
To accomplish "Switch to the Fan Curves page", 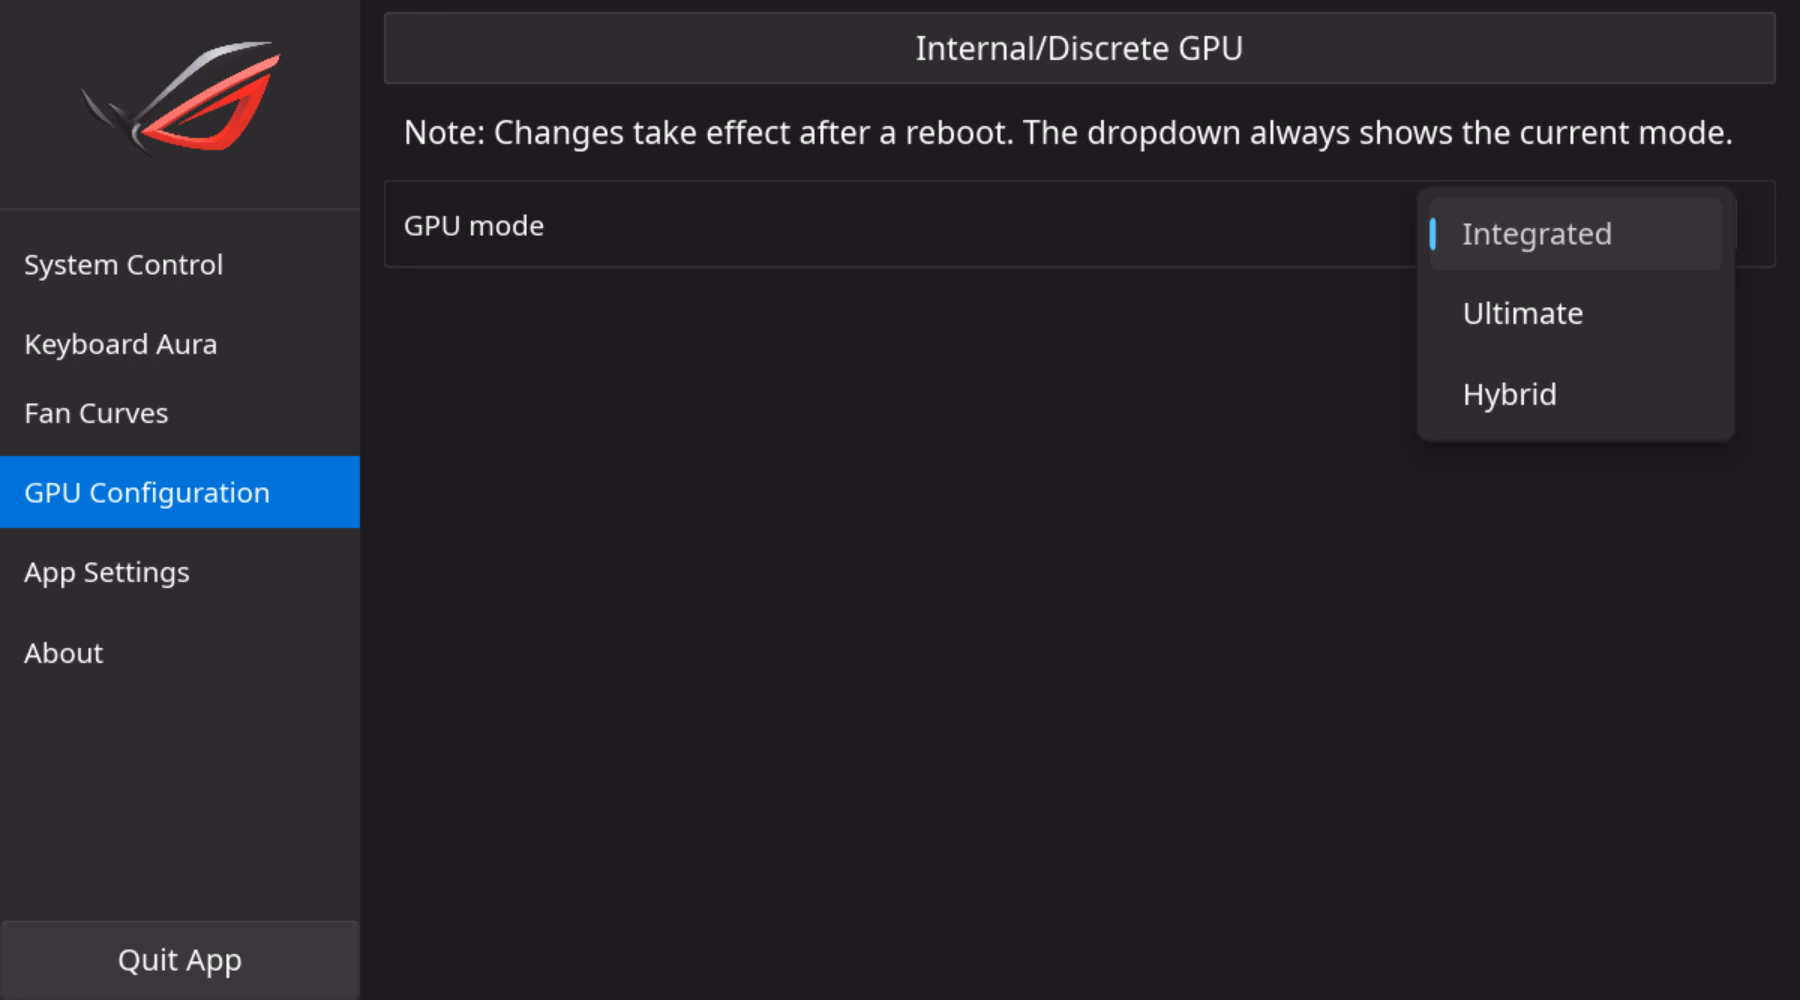I will coord(96,414).
